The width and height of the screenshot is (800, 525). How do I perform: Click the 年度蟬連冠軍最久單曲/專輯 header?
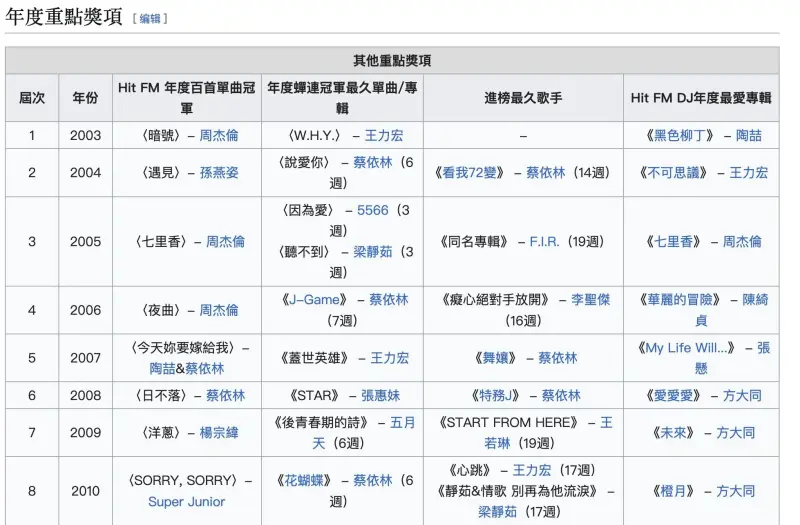(342, 97)
